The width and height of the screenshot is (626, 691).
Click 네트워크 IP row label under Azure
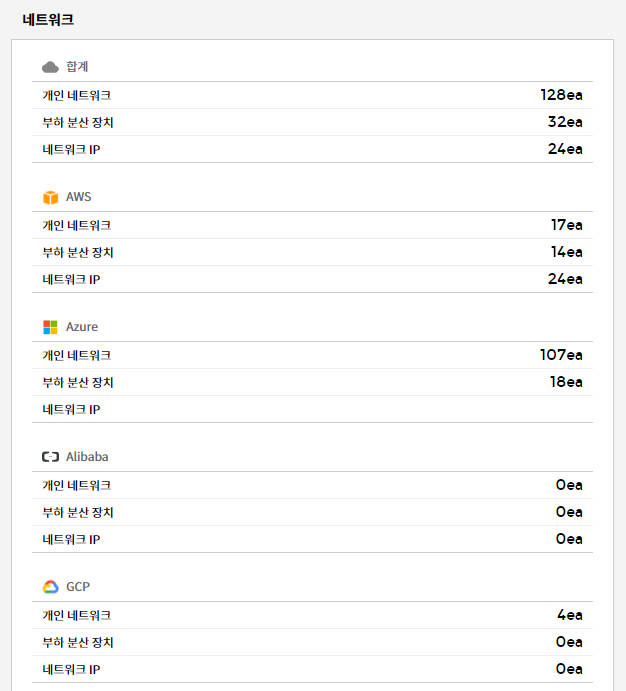pos(71,409)
